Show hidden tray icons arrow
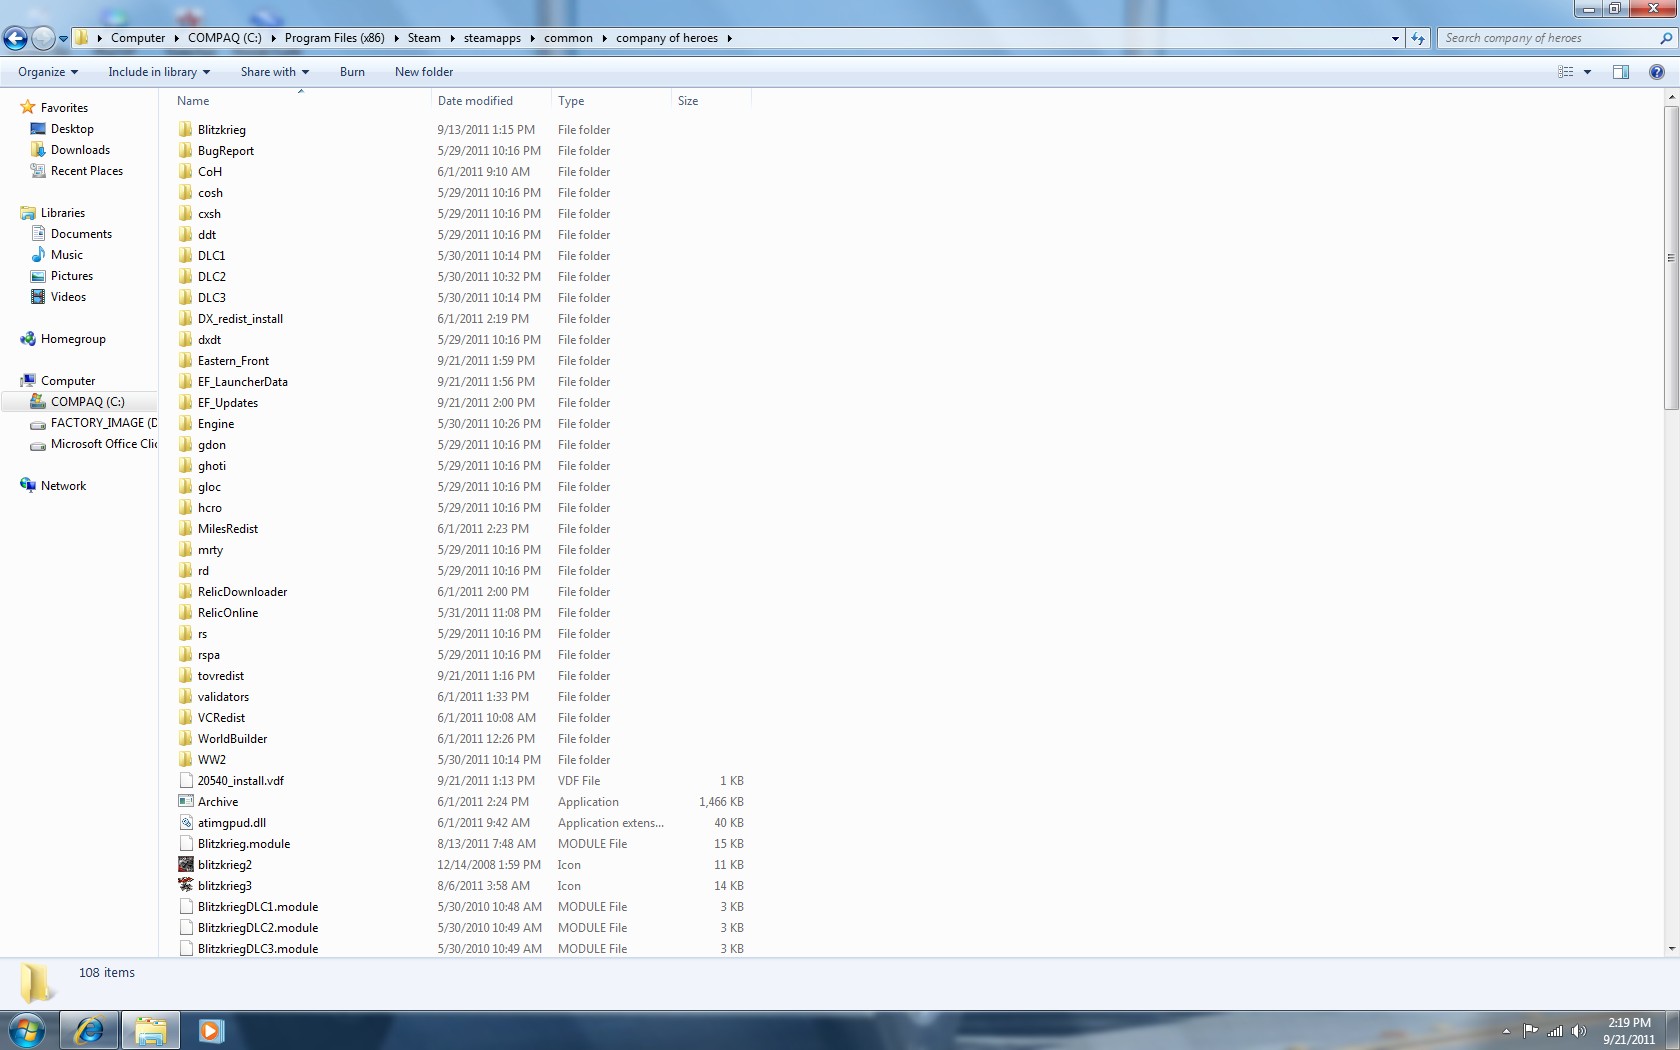This screenshot has height=1050, width=1680. [x=1506, y=1031]
